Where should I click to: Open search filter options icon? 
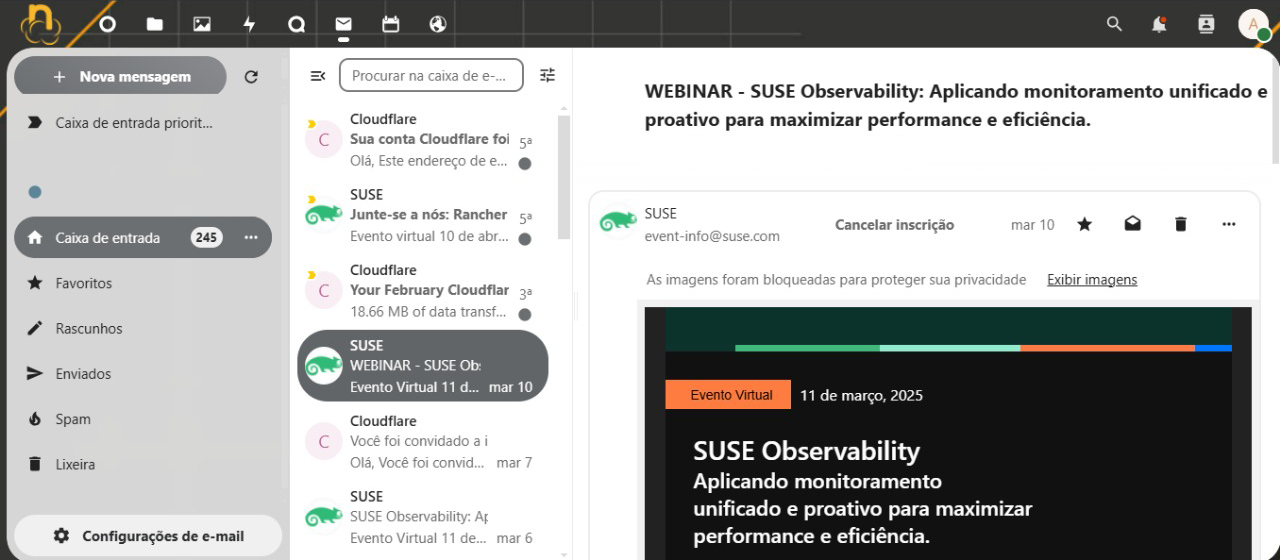(547, 75)
